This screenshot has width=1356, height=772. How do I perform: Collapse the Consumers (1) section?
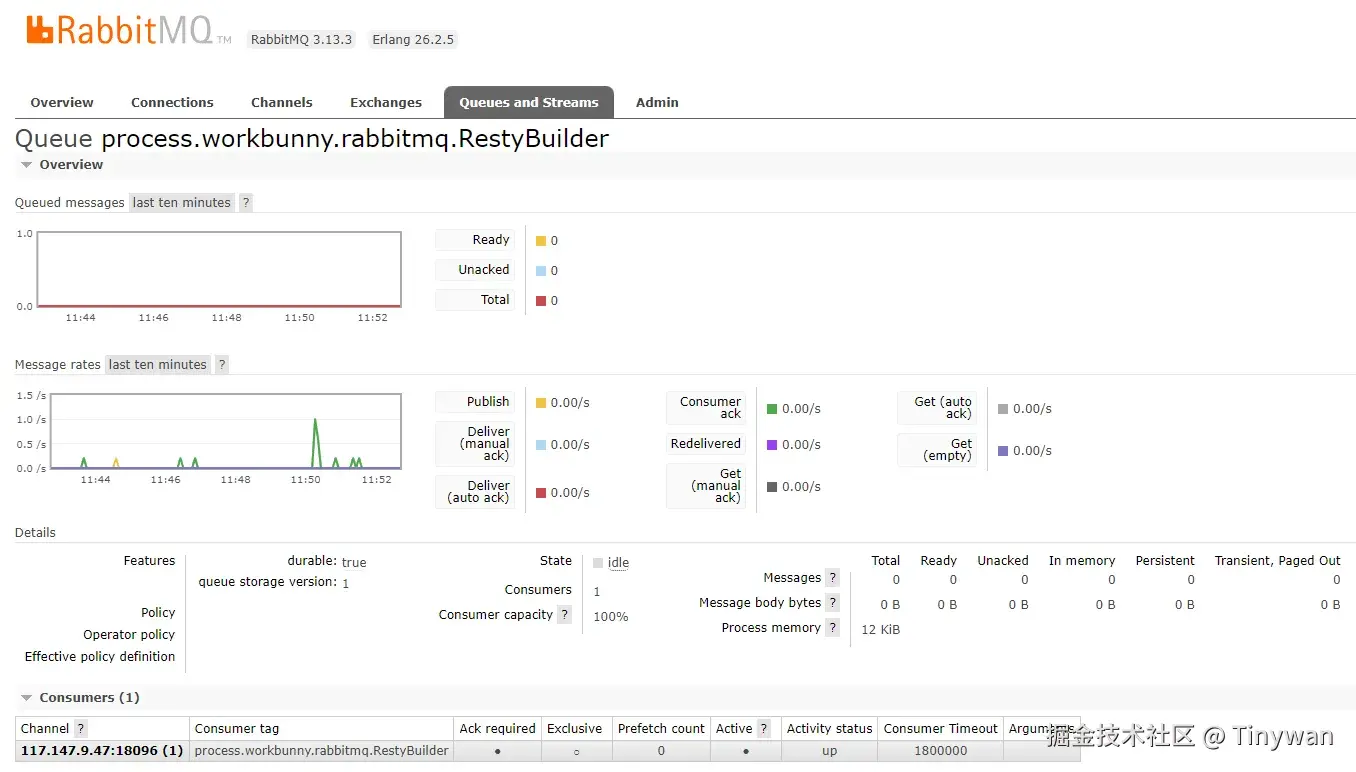80,698
